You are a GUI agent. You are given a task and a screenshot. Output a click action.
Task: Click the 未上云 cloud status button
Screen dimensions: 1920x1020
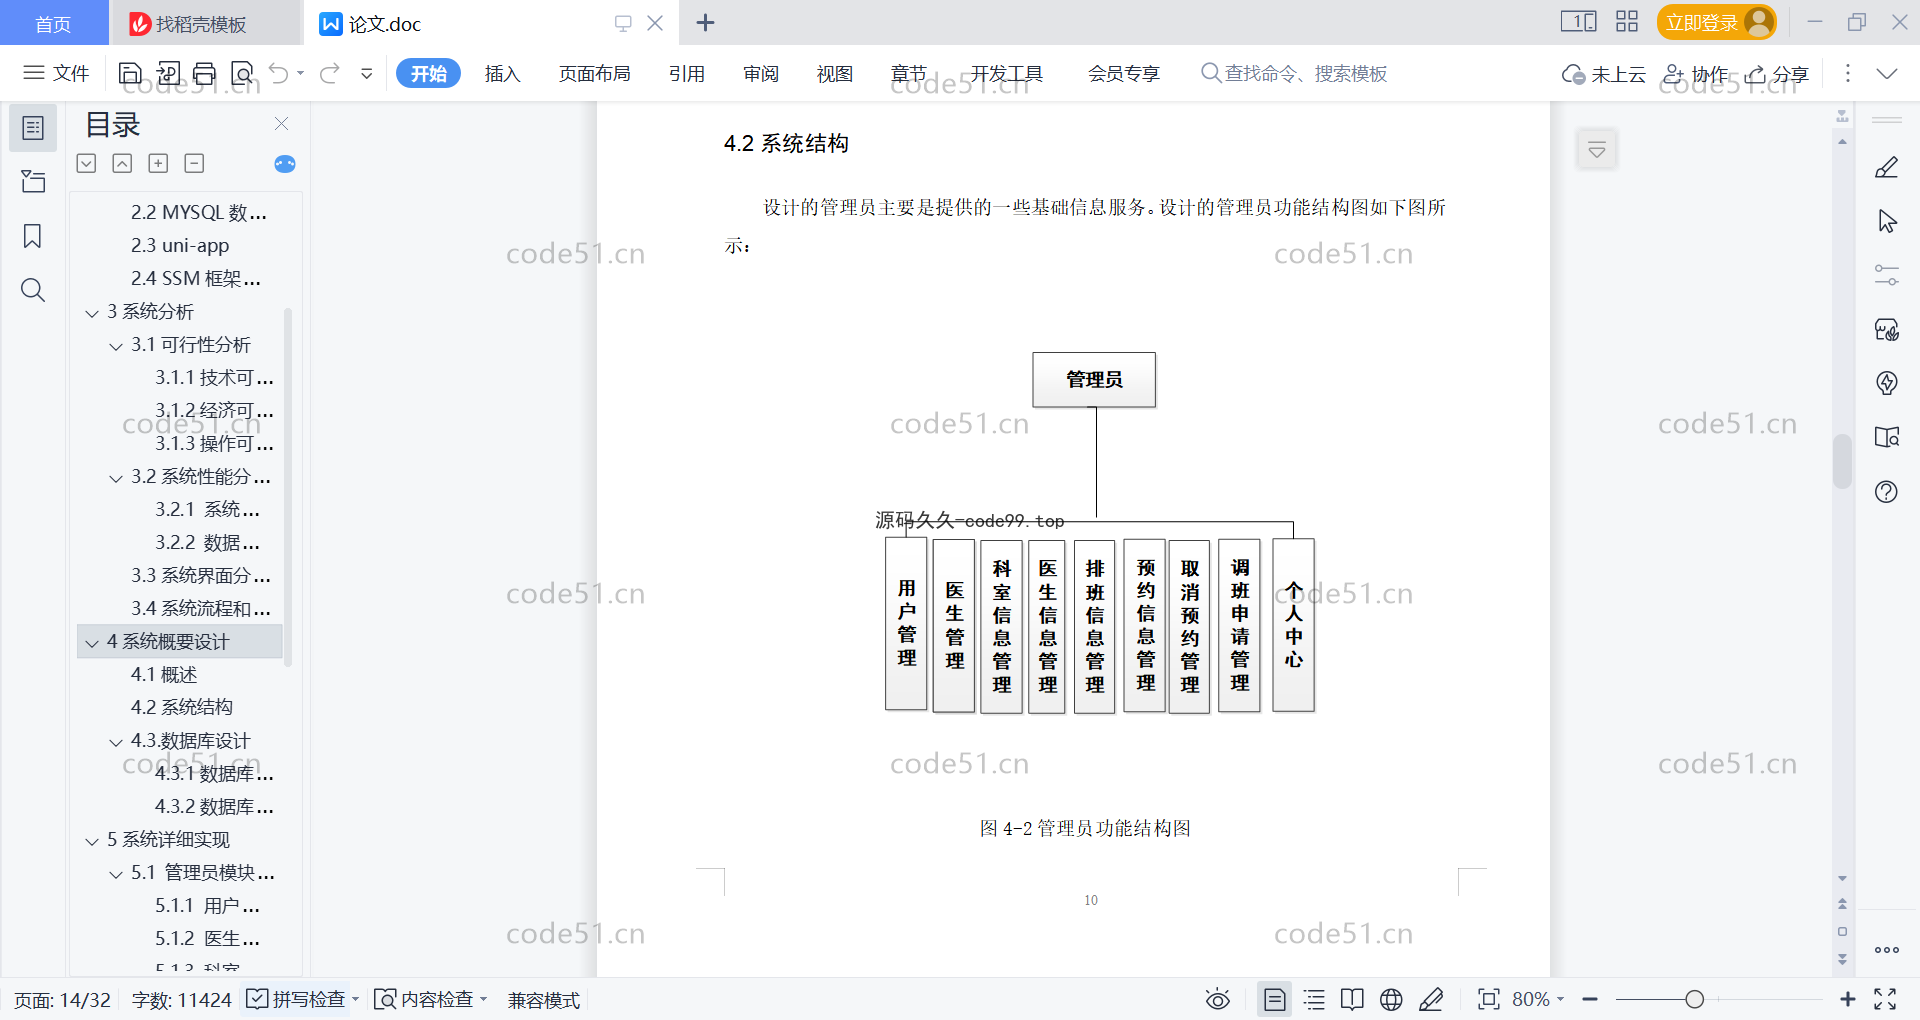(1604, 74)
